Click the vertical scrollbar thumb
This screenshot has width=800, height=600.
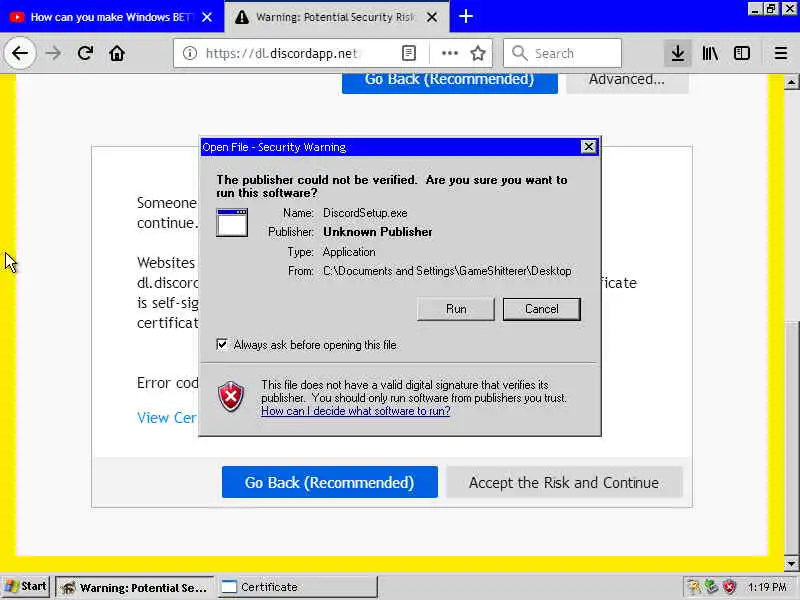(x=791, y=437)
